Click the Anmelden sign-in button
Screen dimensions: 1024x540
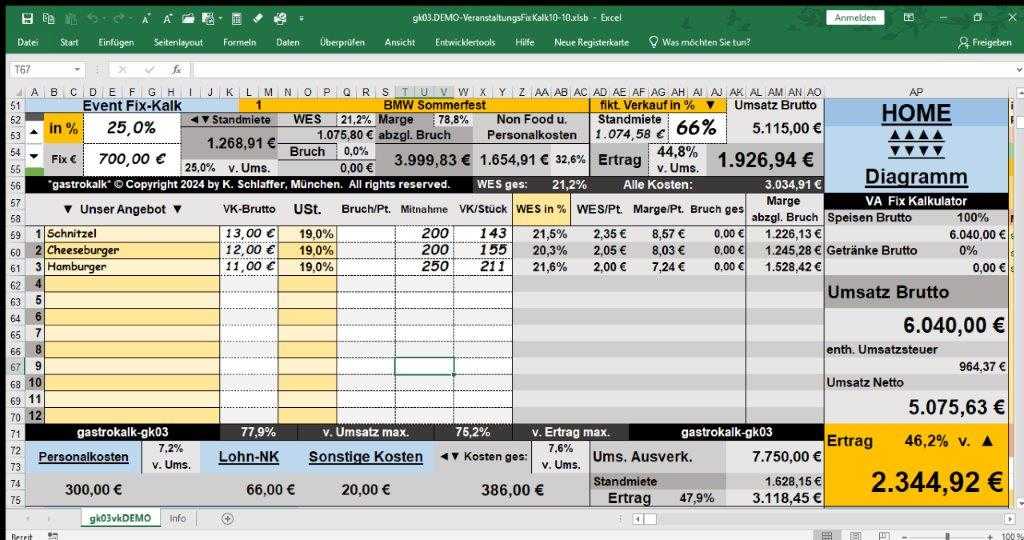[855, 18]
